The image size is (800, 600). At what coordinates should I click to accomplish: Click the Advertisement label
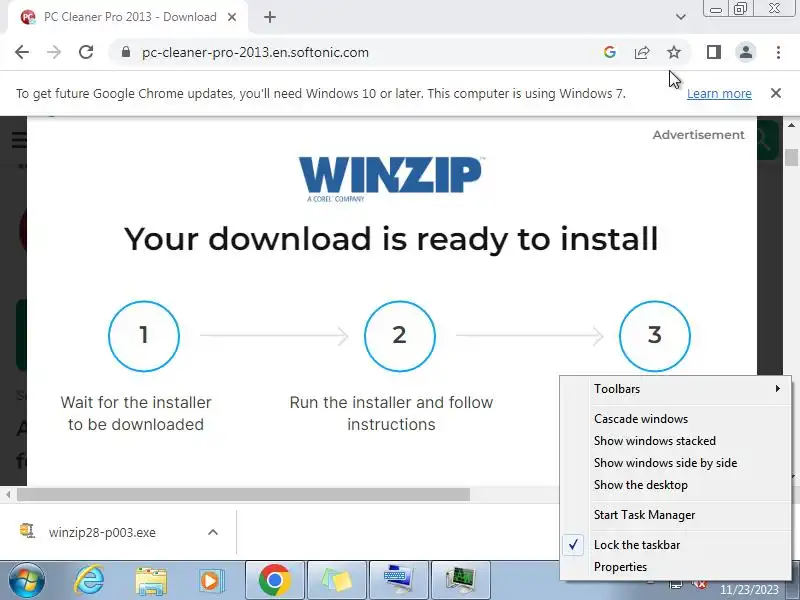point(698,135)
